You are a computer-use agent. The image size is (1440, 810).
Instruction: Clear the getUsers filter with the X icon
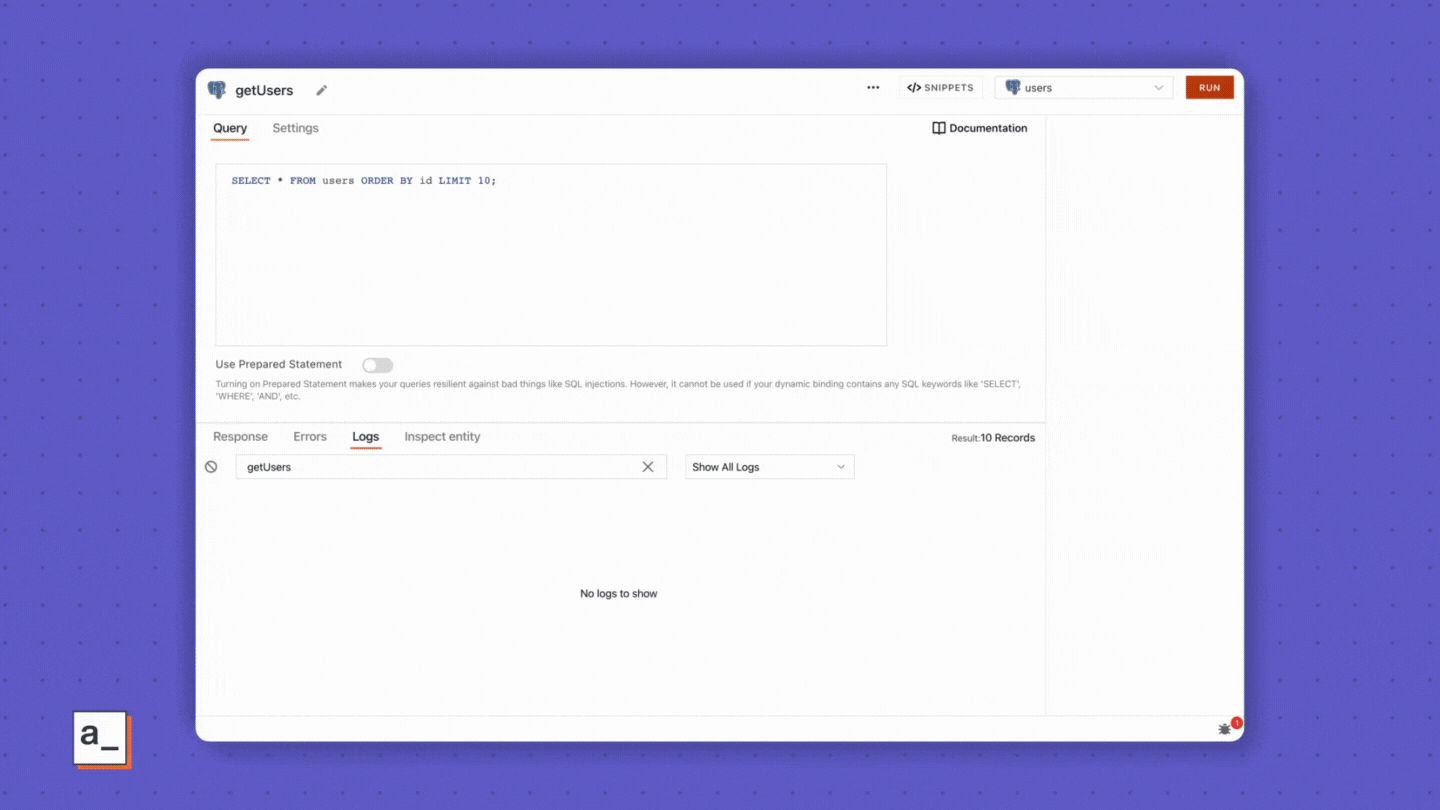click(648, 467)
